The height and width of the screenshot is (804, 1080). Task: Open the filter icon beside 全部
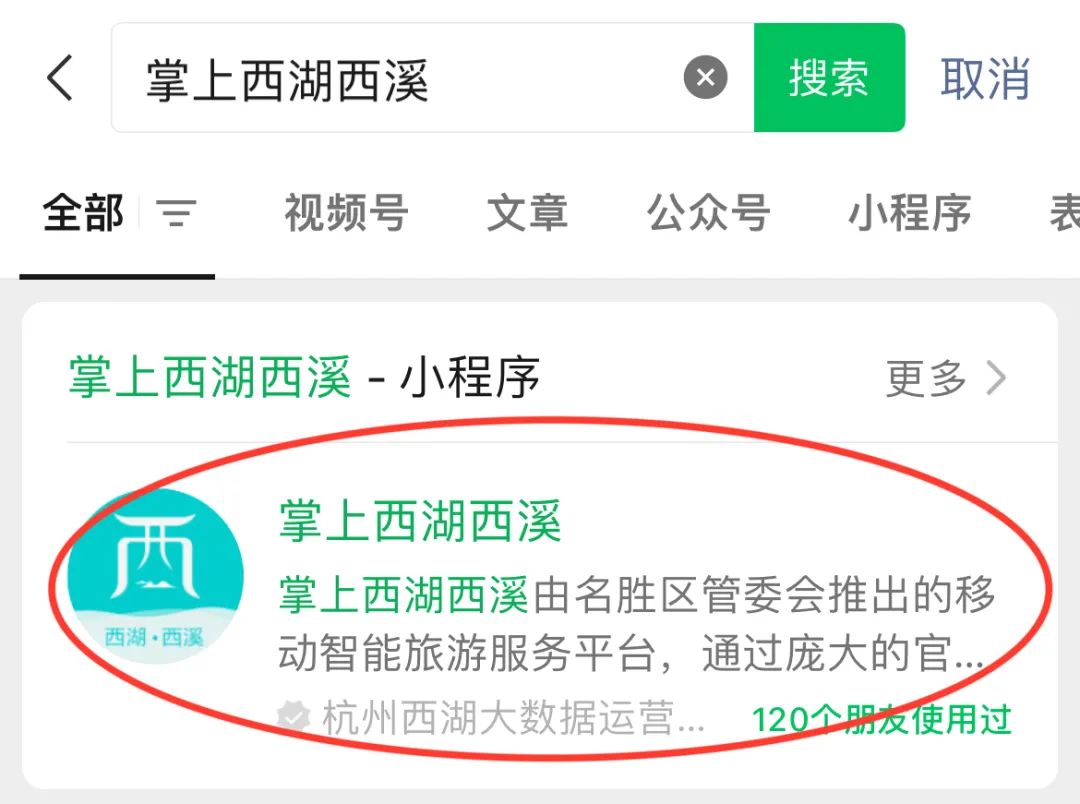coord(176,213)
